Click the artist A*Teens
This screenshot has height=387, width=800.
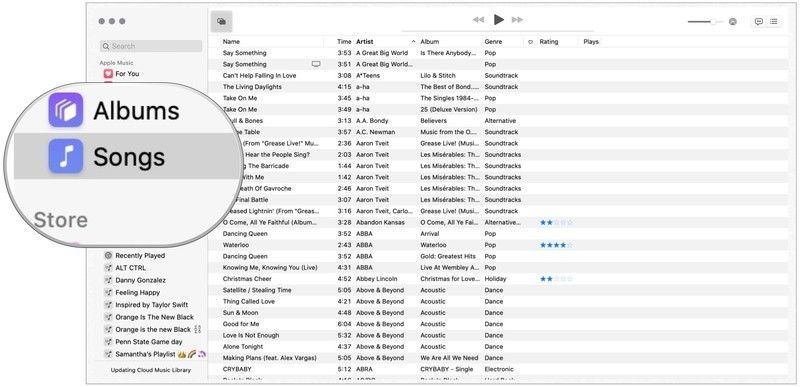pos(368,75)
